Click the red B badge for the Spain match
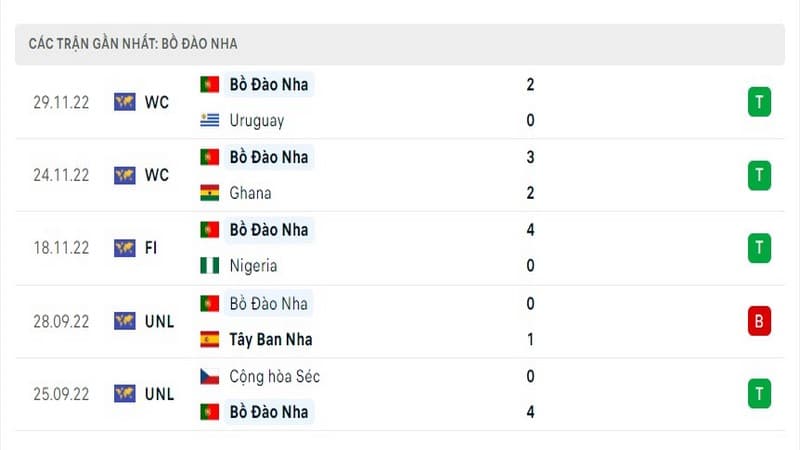The height and width of the screenshot is (450, 800). [759, 321]
